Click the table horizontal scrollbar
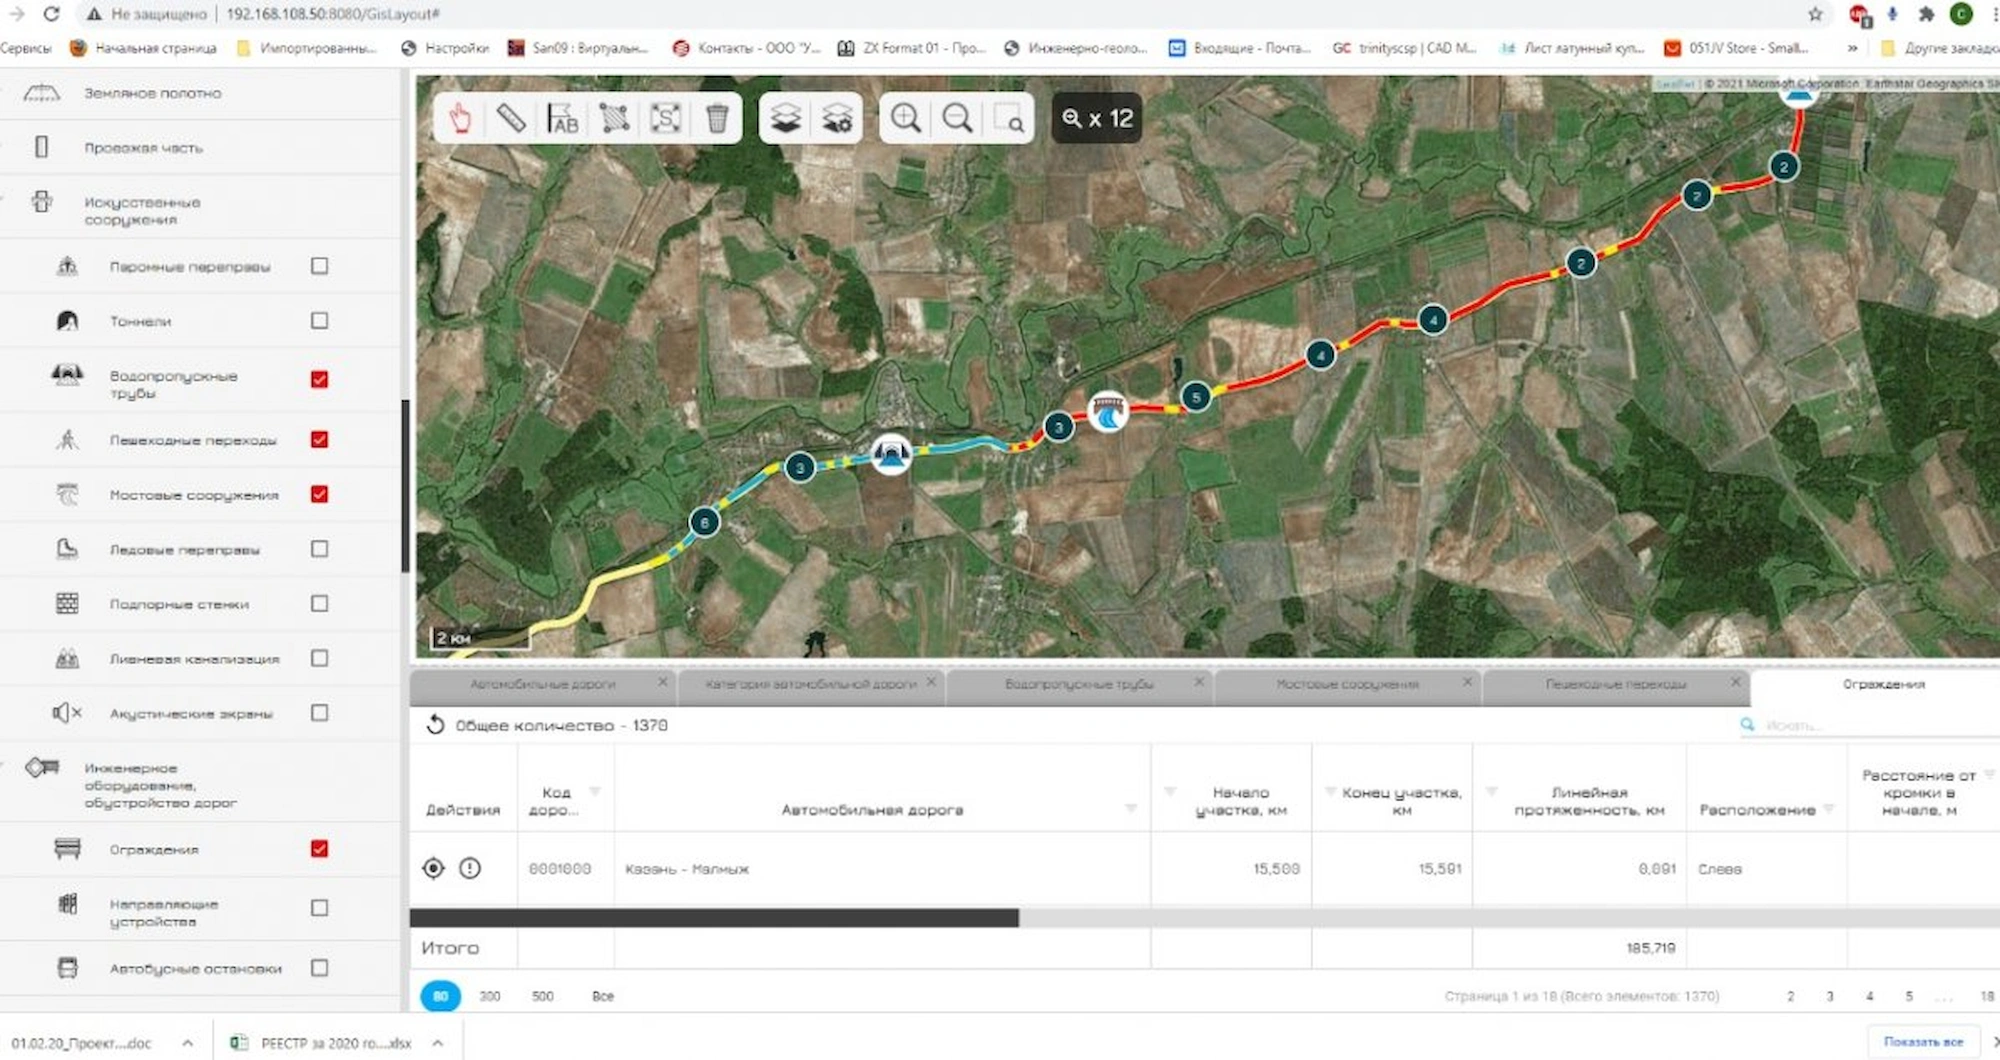Image resolution: width=2000 pixels, height=1060 pixels. point(714,918)
